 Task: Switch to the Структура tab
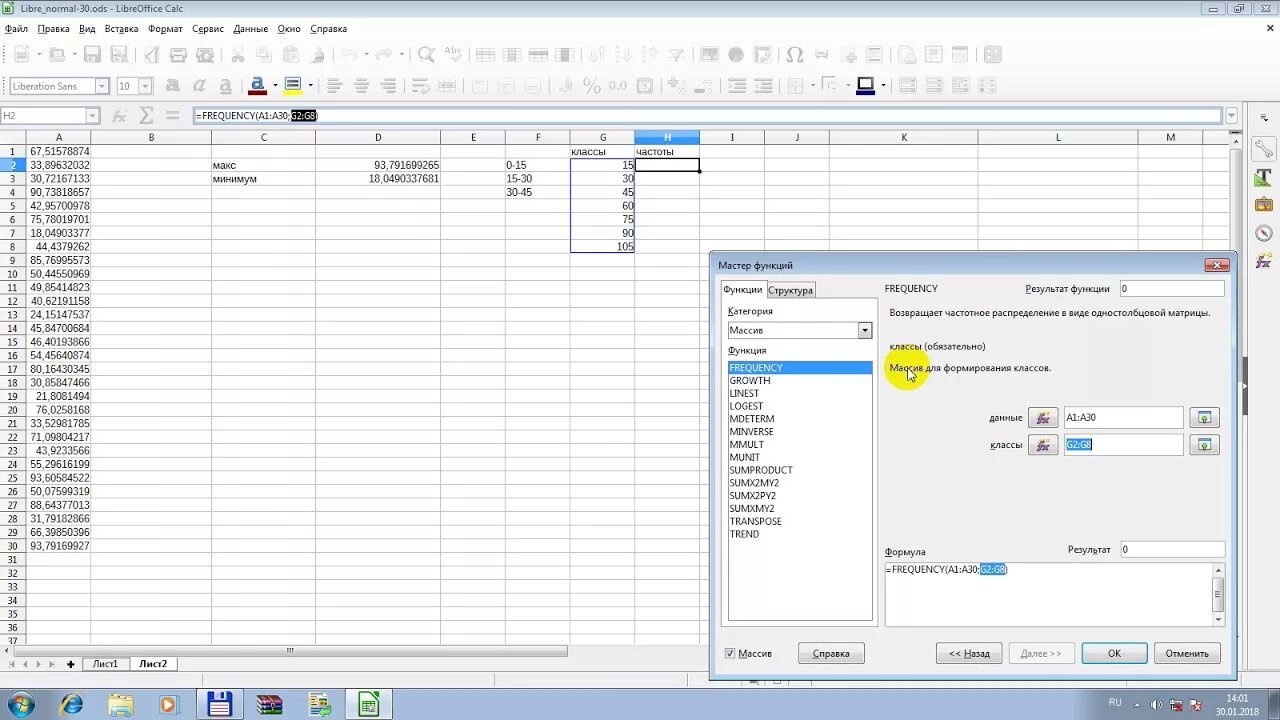tap(790, 289)
